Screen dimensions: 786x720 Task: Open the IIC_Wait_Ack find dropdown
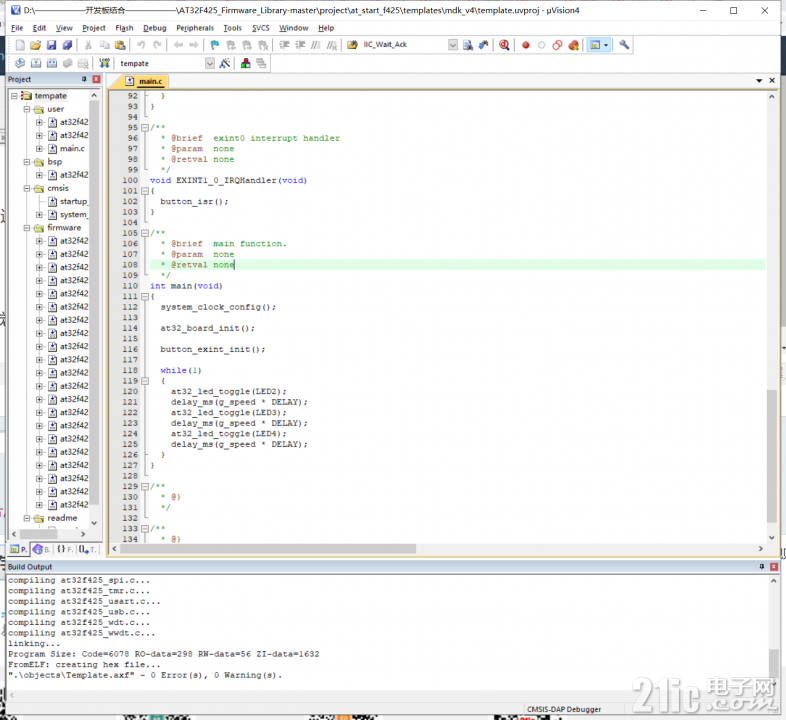453,45
